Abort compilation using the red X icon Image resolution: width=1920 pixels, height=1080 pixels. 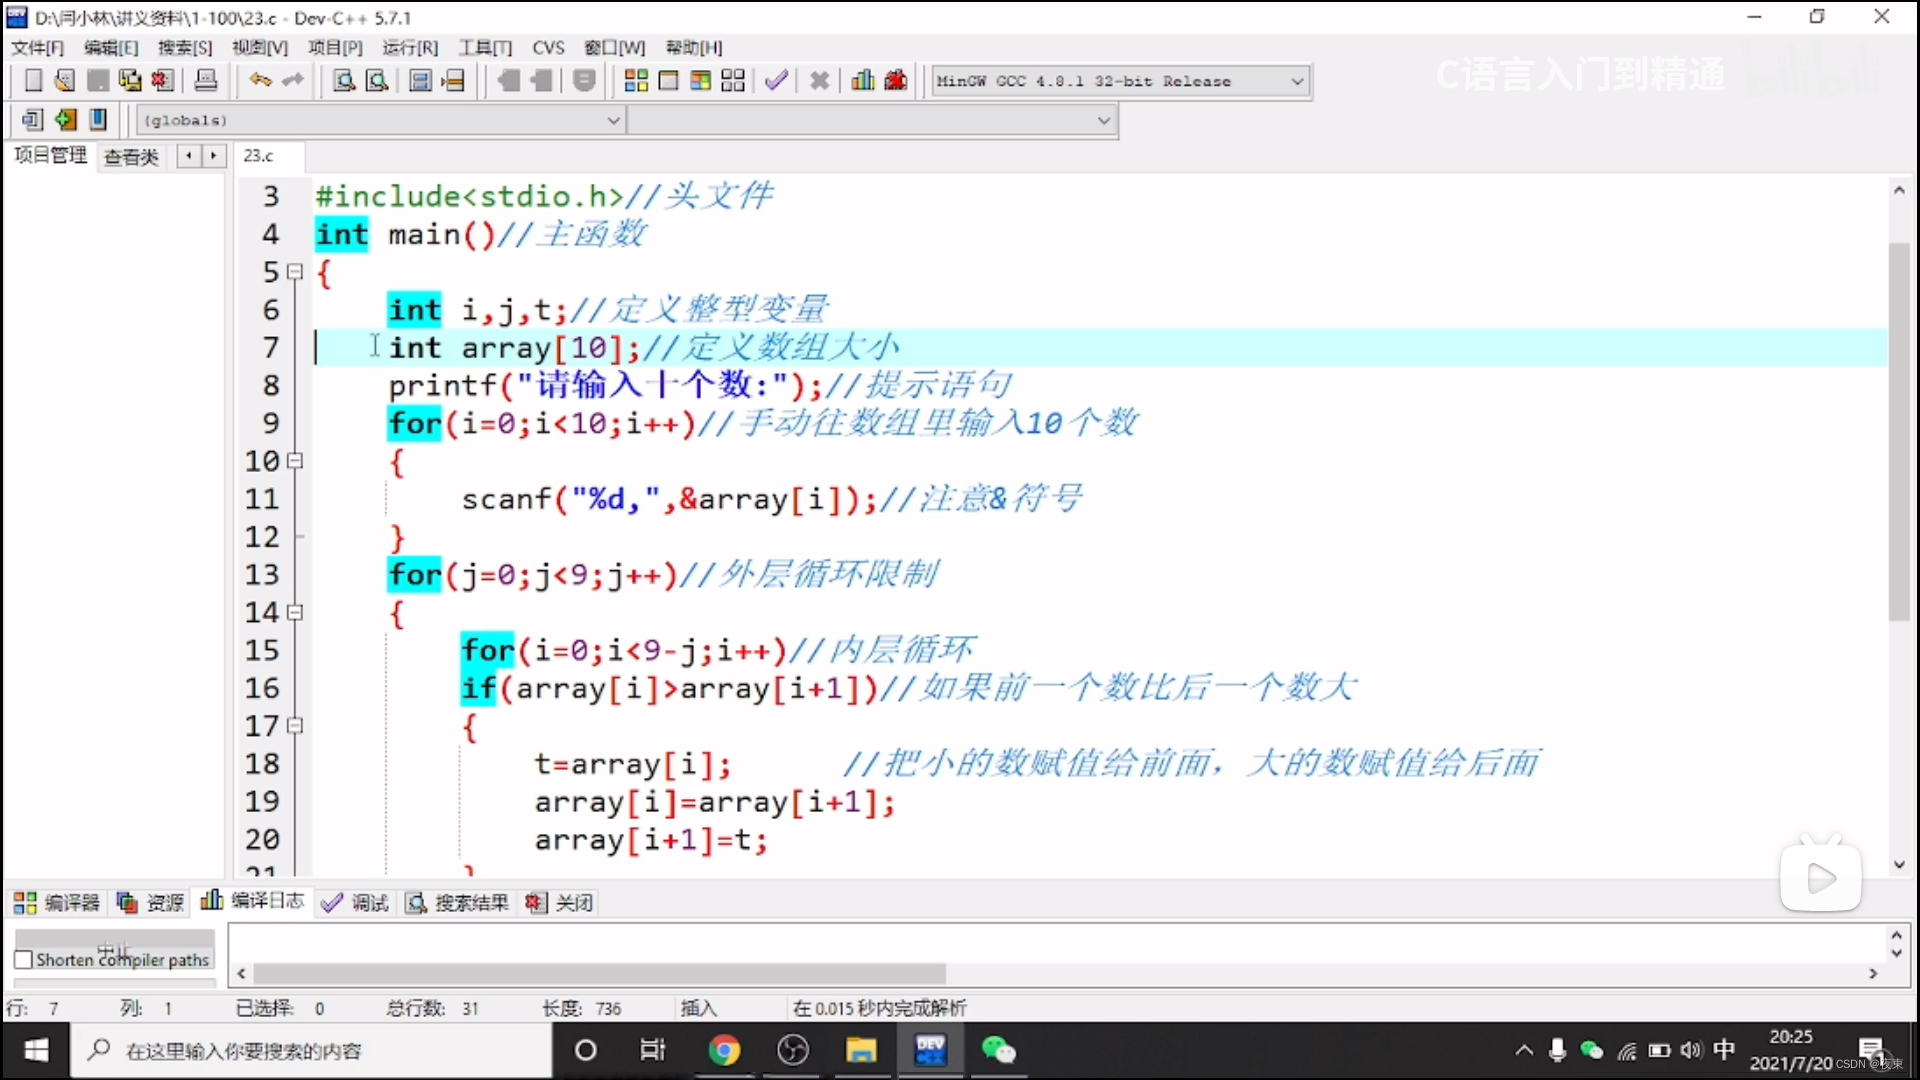point(820,80)
